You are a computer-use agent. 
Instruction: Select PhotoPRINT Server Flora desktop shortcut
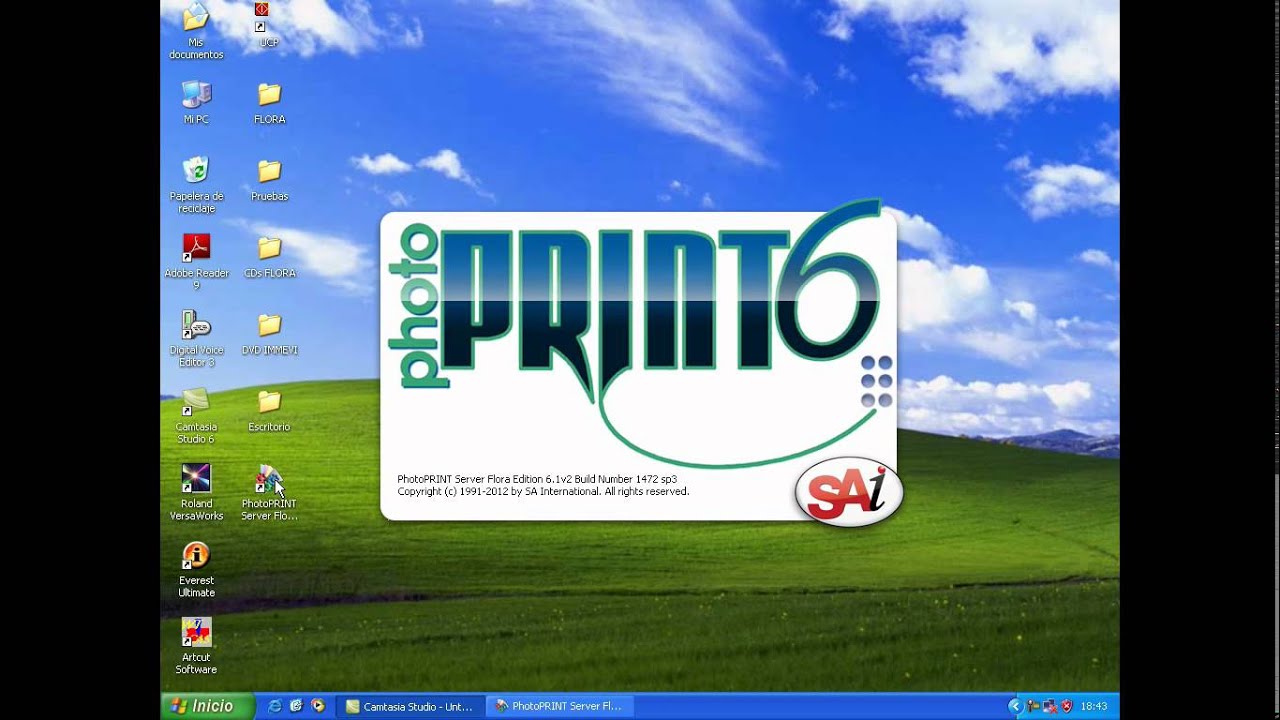(x=269, y=493)
